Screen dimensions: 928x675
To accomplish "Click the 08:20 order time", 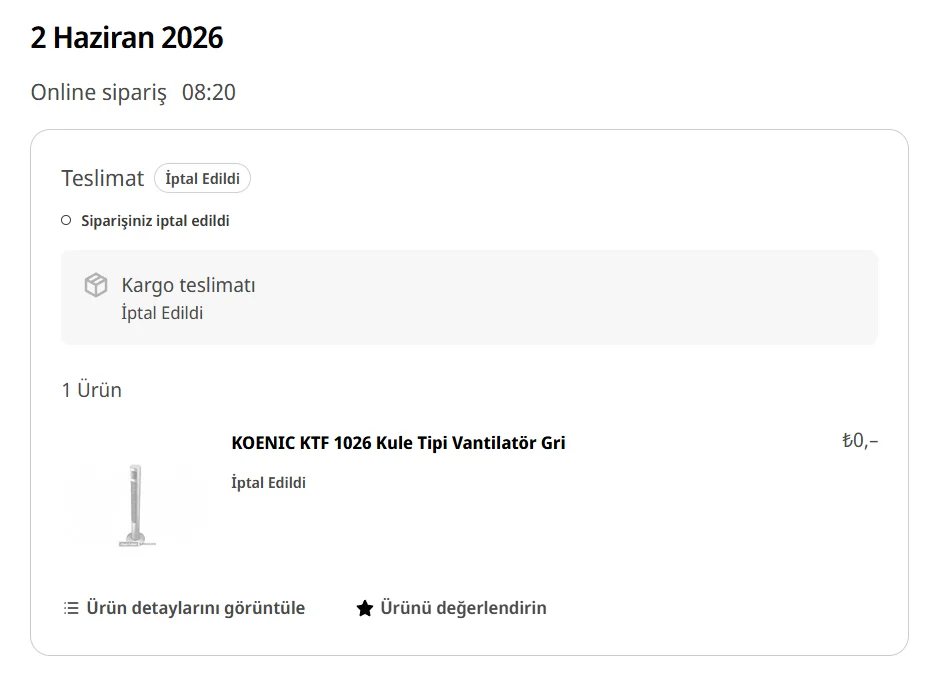I will pyautogui.click(x=209, y=93).
